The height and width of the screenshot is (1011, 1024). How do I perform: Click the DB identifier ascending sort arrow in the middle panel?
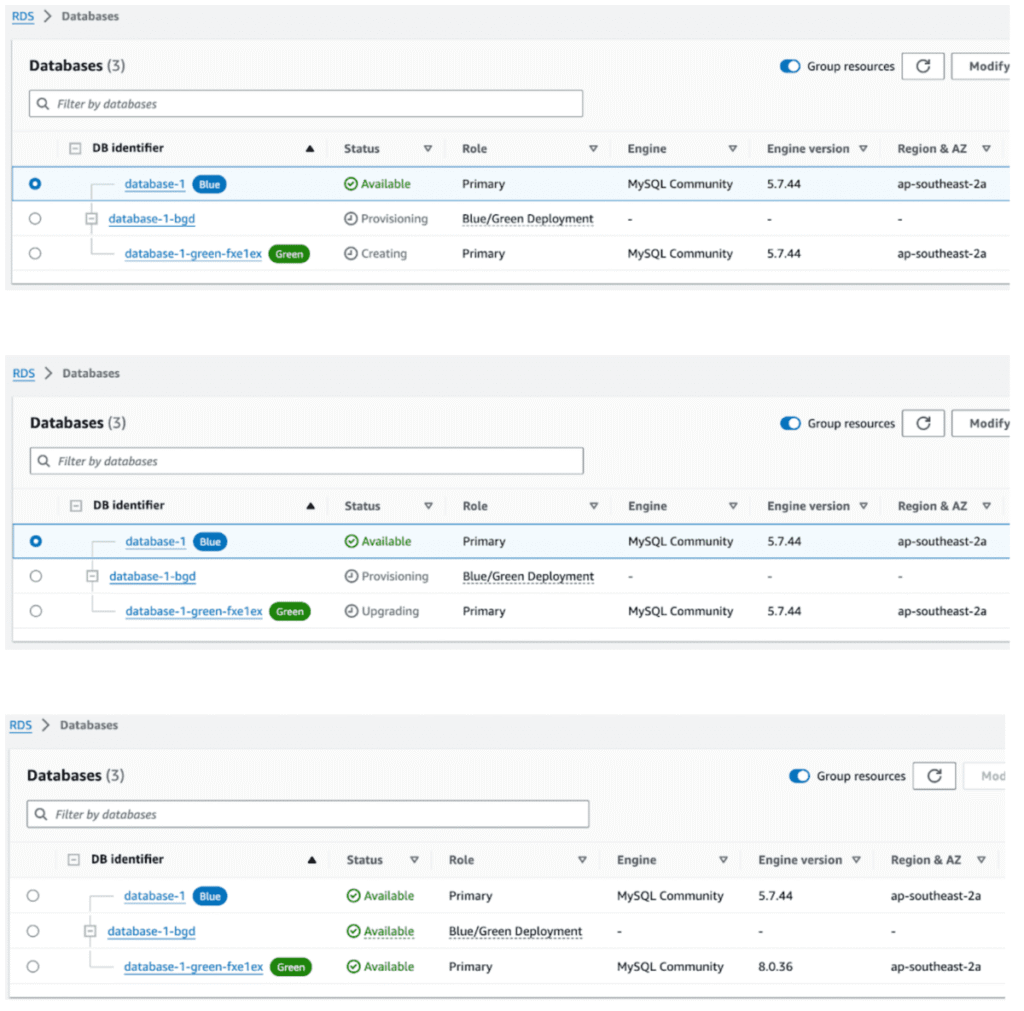pos(311,506)
